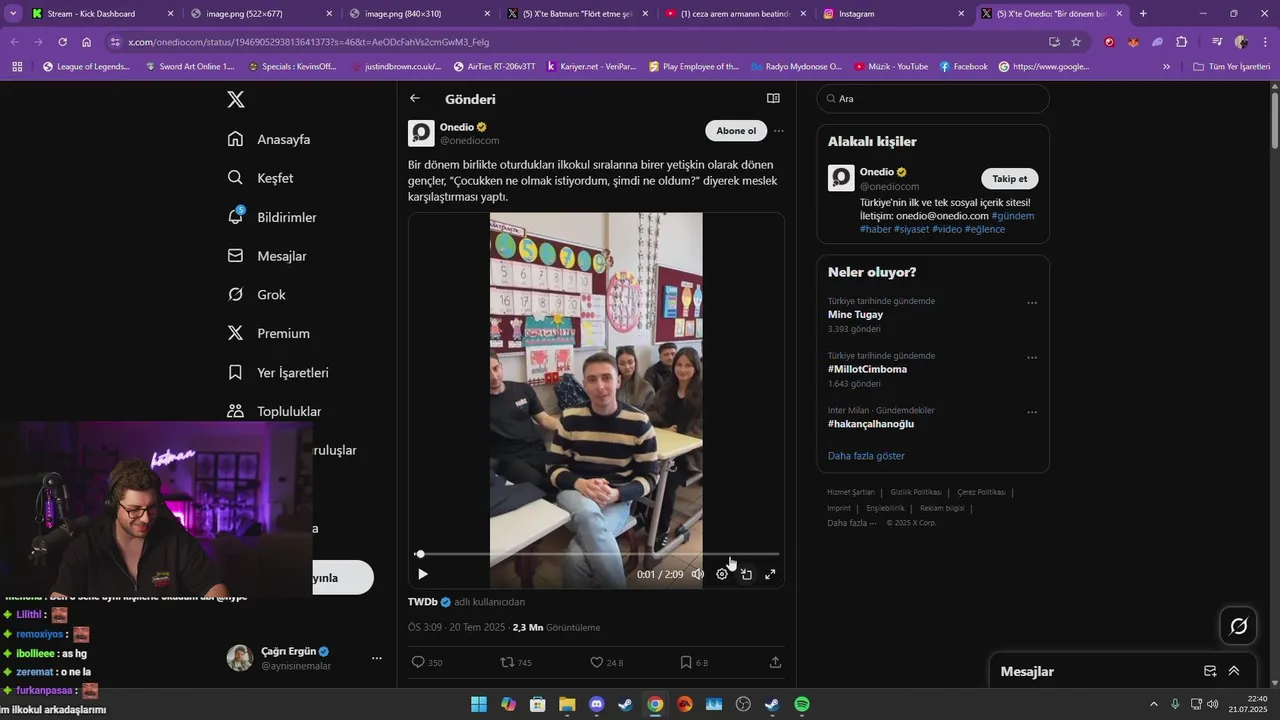Screen dimensions: 1280x720
Task: Reply to the post (350 comments)
Action: coord(427,662)
